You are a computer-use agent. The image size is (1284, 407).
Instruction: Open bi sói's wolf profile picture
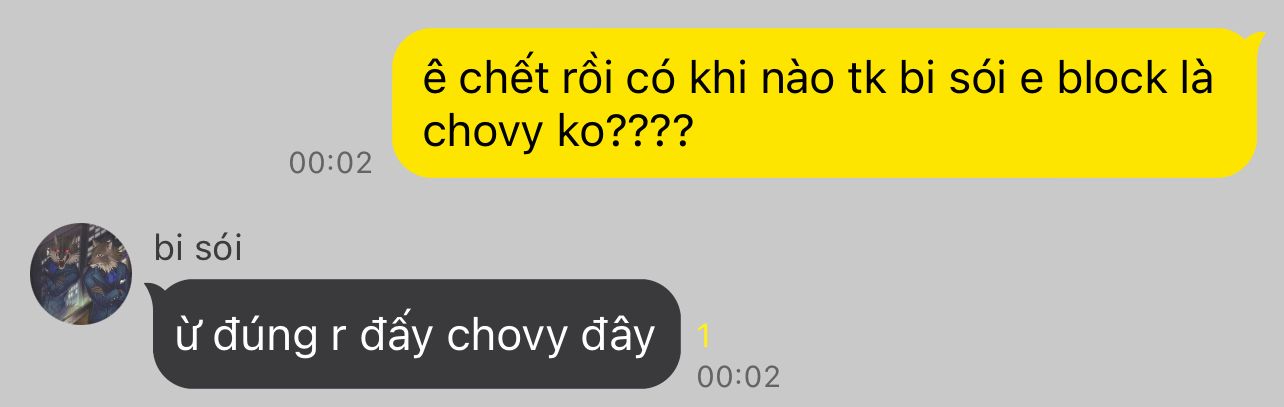pyautogui.click(x=81, y=274)
